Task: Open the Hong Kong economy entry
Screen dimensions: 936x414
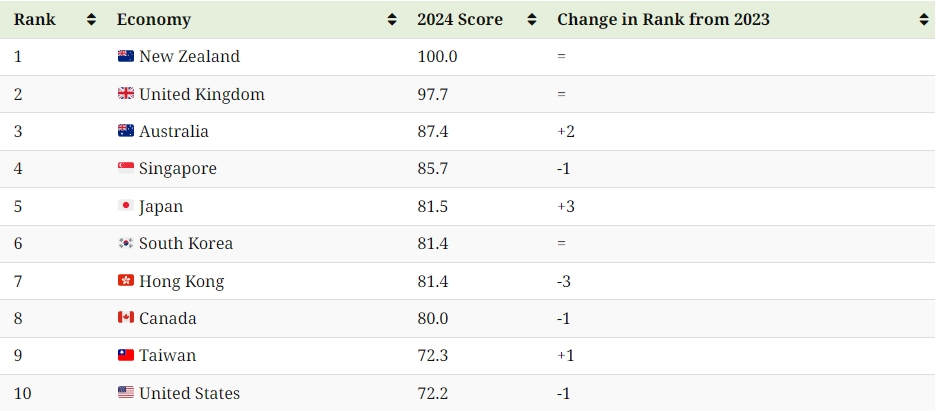Action: (x=181, y=281)
